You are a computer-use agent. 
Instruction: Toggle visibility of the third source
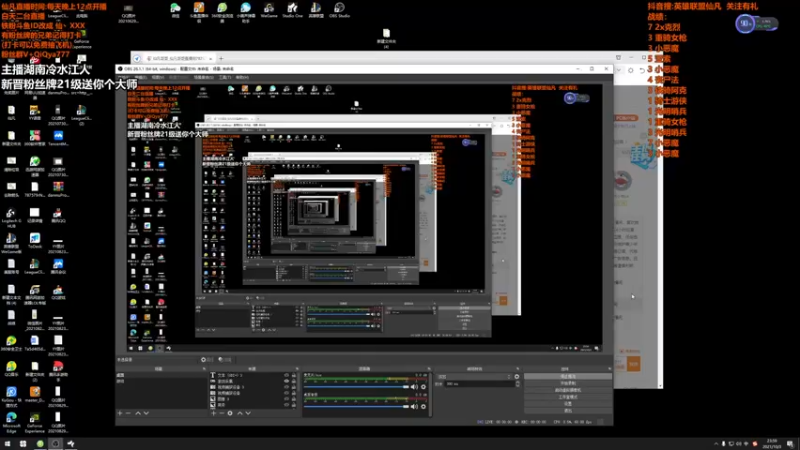(286, 387)
